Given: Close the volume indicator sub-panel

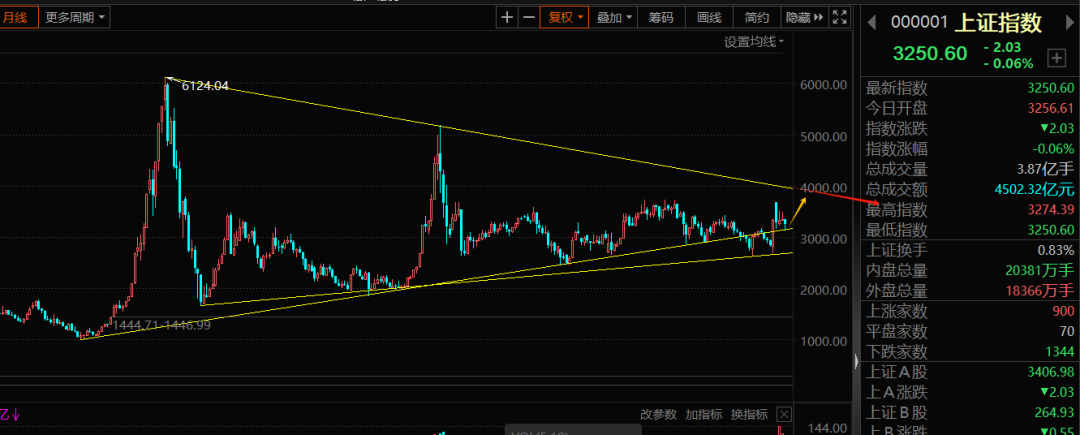Looking at the screenshot, I should [x=784, y=414].
